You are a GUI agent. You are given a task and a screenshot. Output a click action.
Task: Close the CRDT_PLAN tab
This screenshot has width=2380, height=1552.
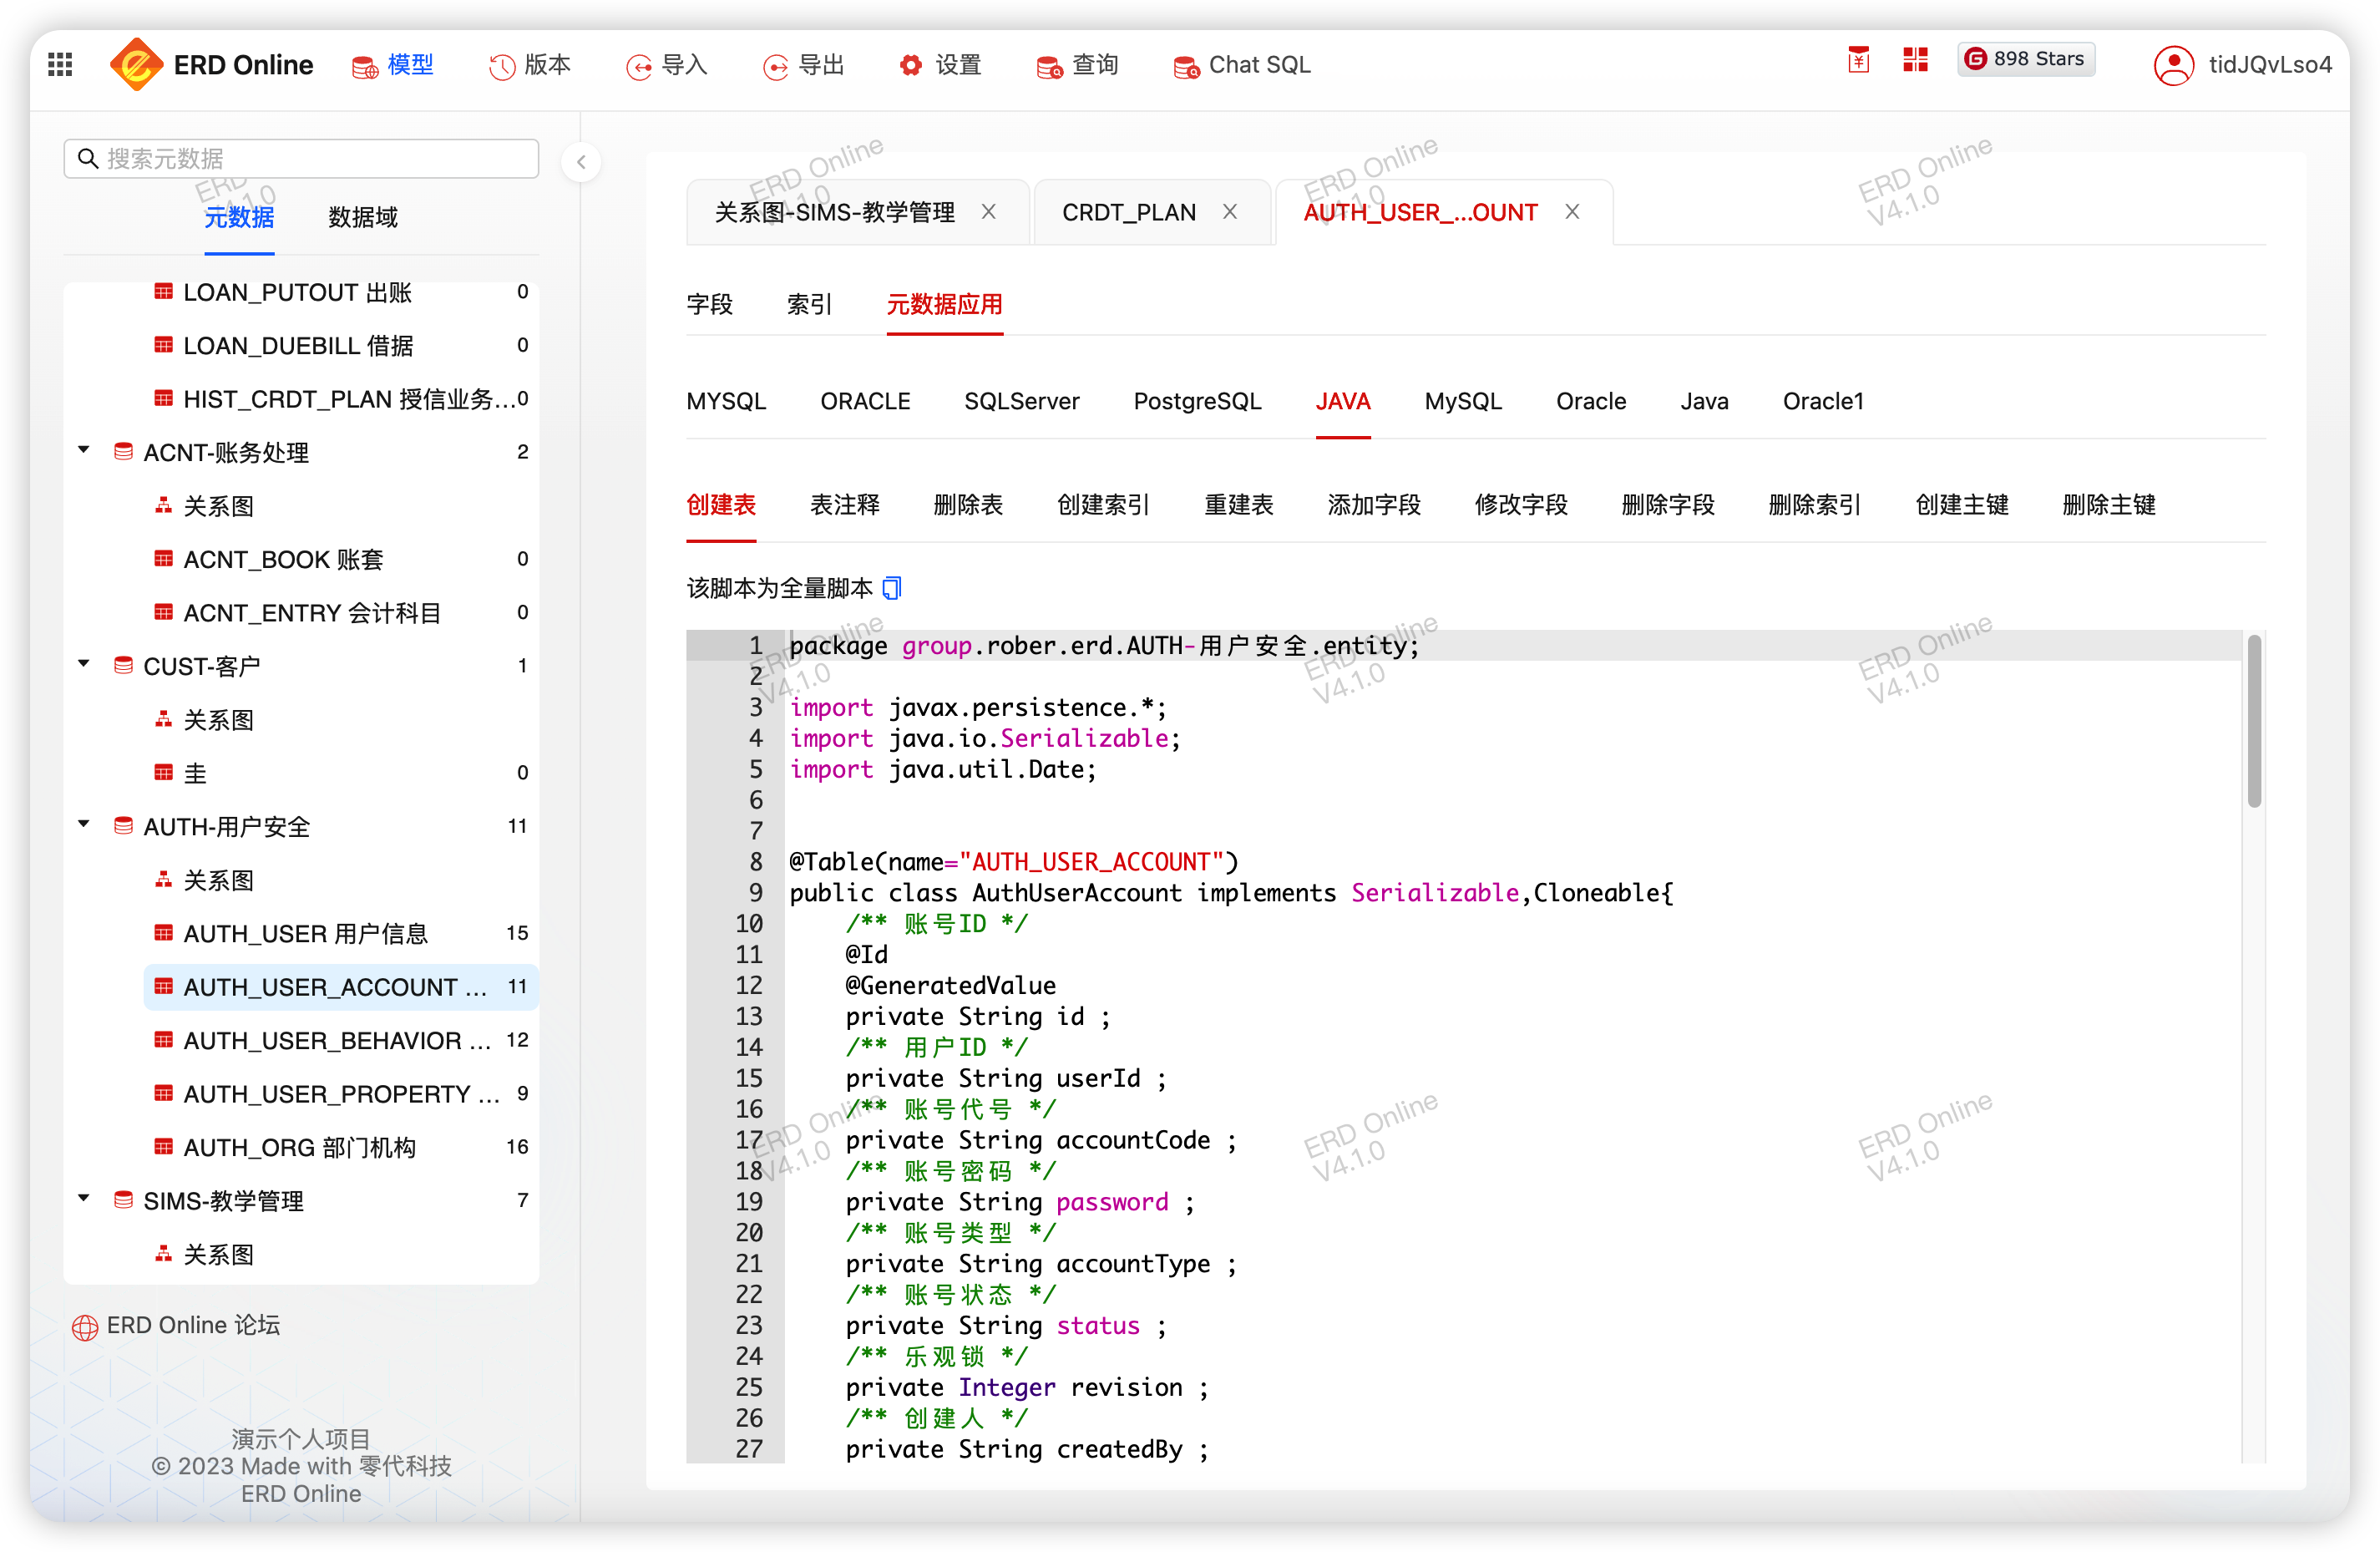tap(1230, 212)
